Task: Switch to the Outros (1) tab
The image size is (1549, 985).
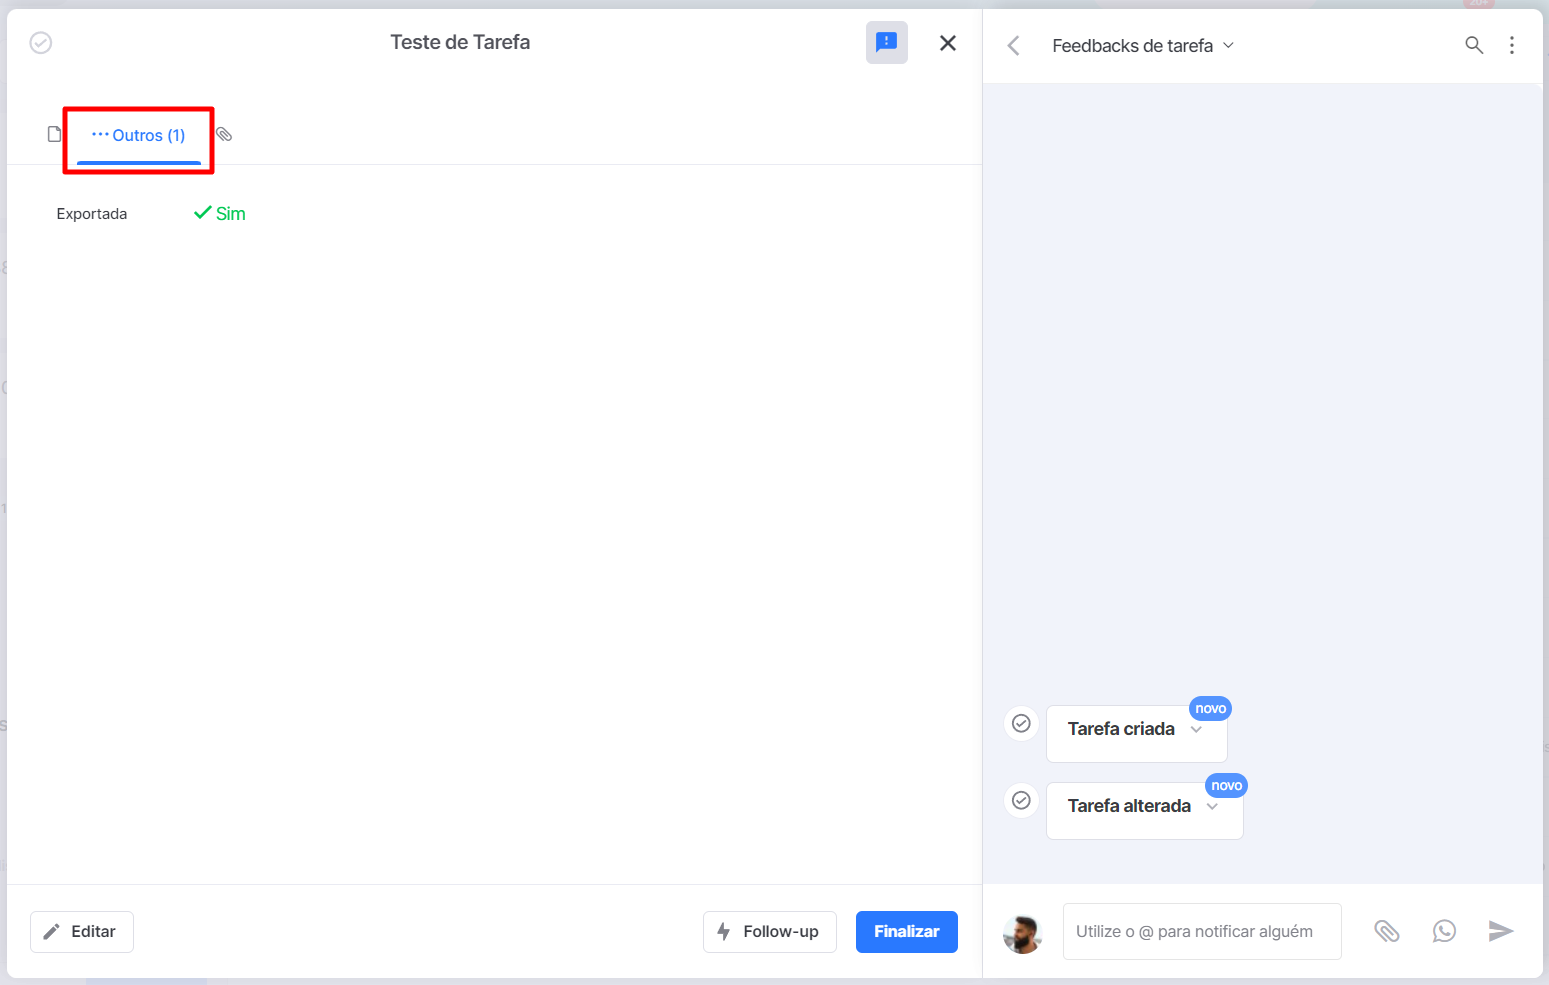Action: (x=139, y=136)
